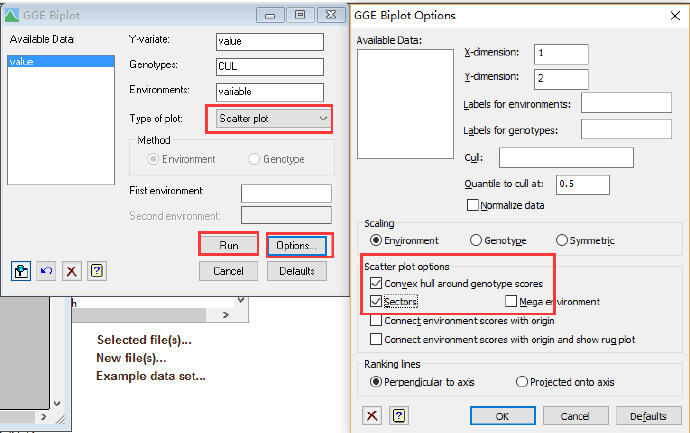Click red X clear icon in Options dialog
Viewport: 690px width, 433px height.
coord(373,415)
